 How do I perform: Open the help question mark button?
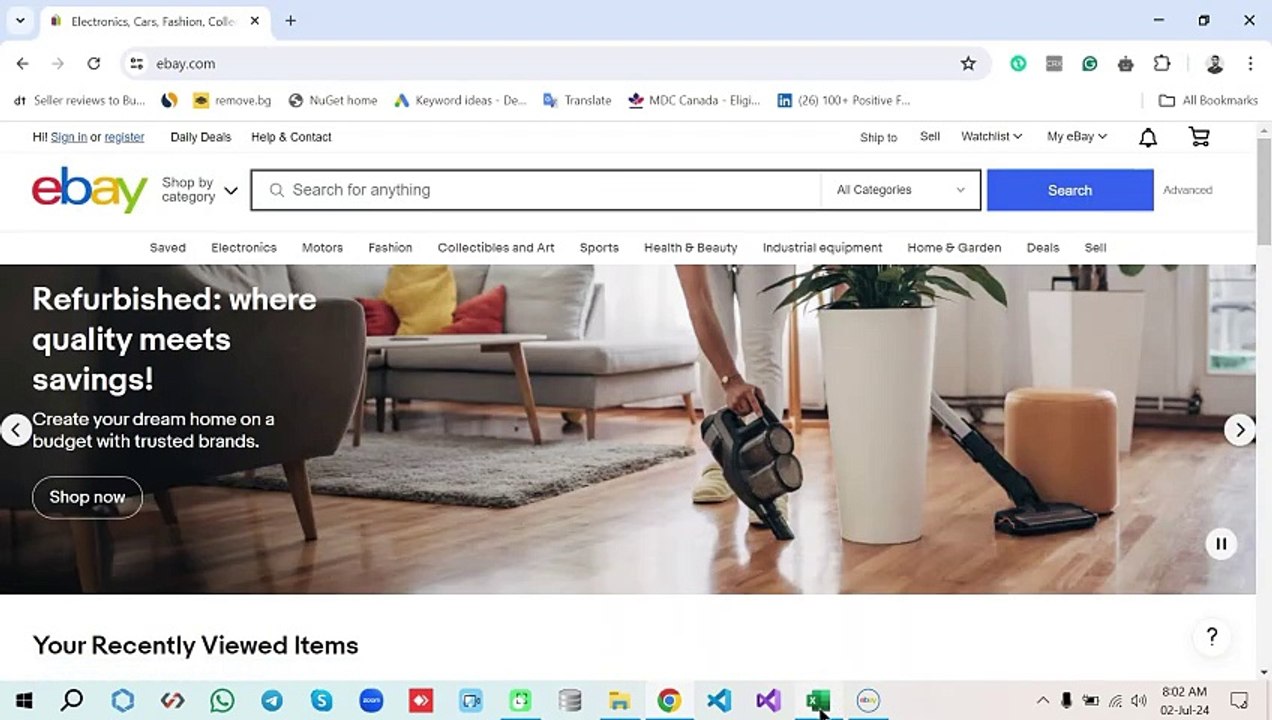point(1212,637)
